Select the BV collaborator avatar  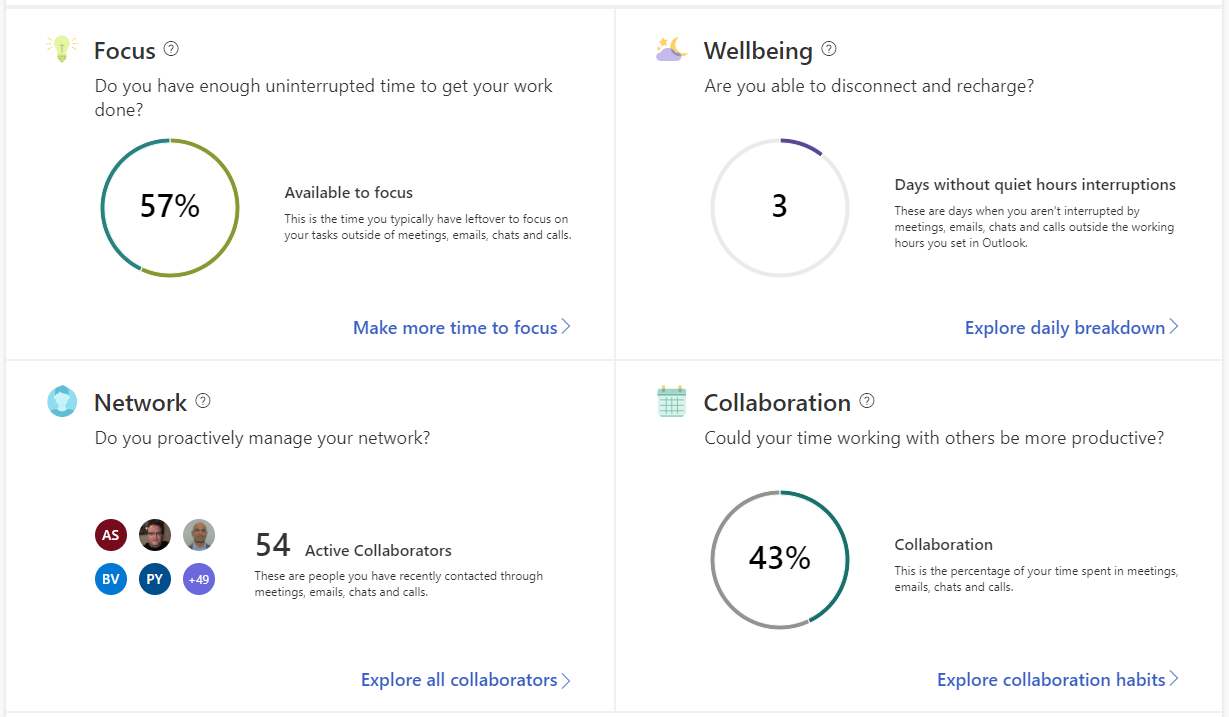coord(111,579)
